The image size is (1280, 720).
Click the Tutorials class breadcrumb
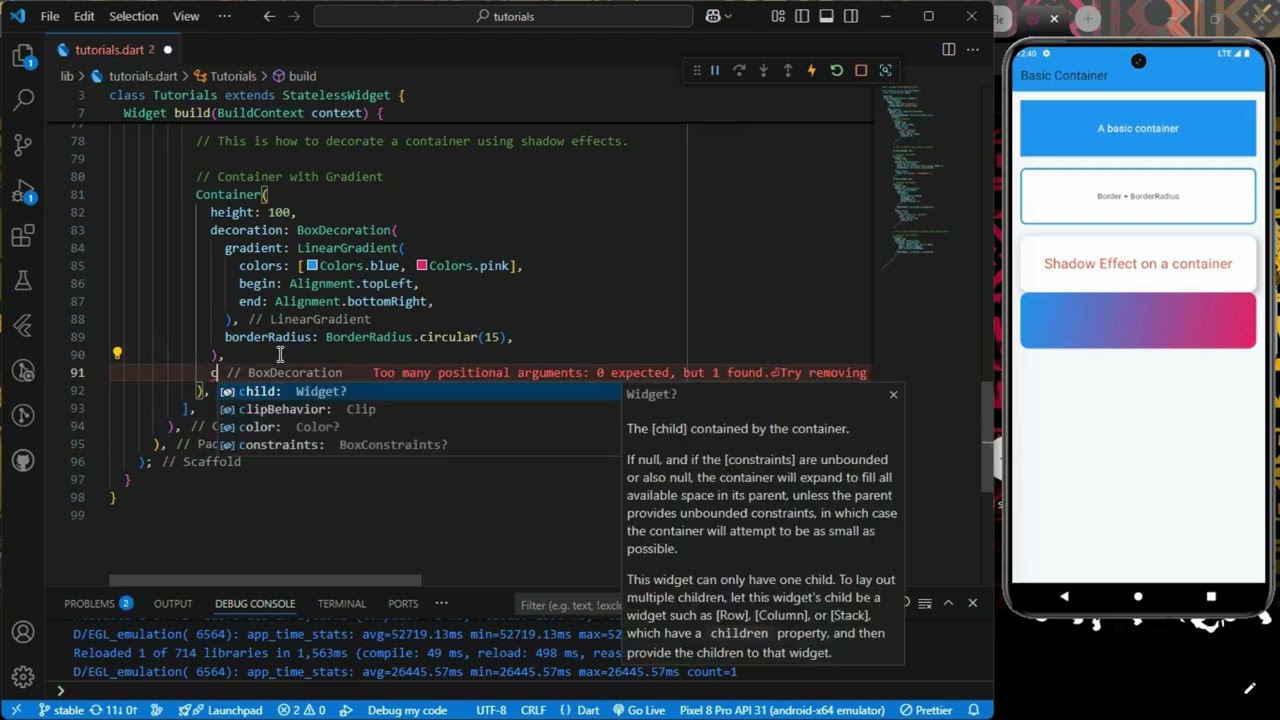click(x=224, y=76)
